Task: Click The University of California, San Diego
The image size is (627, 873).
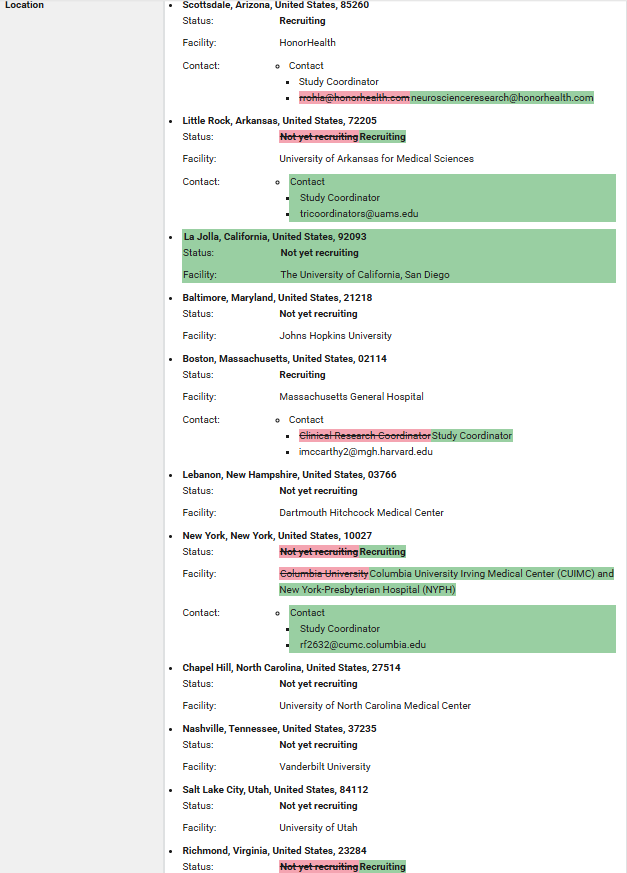Action: pyautogui.click(x=365, y=274)
